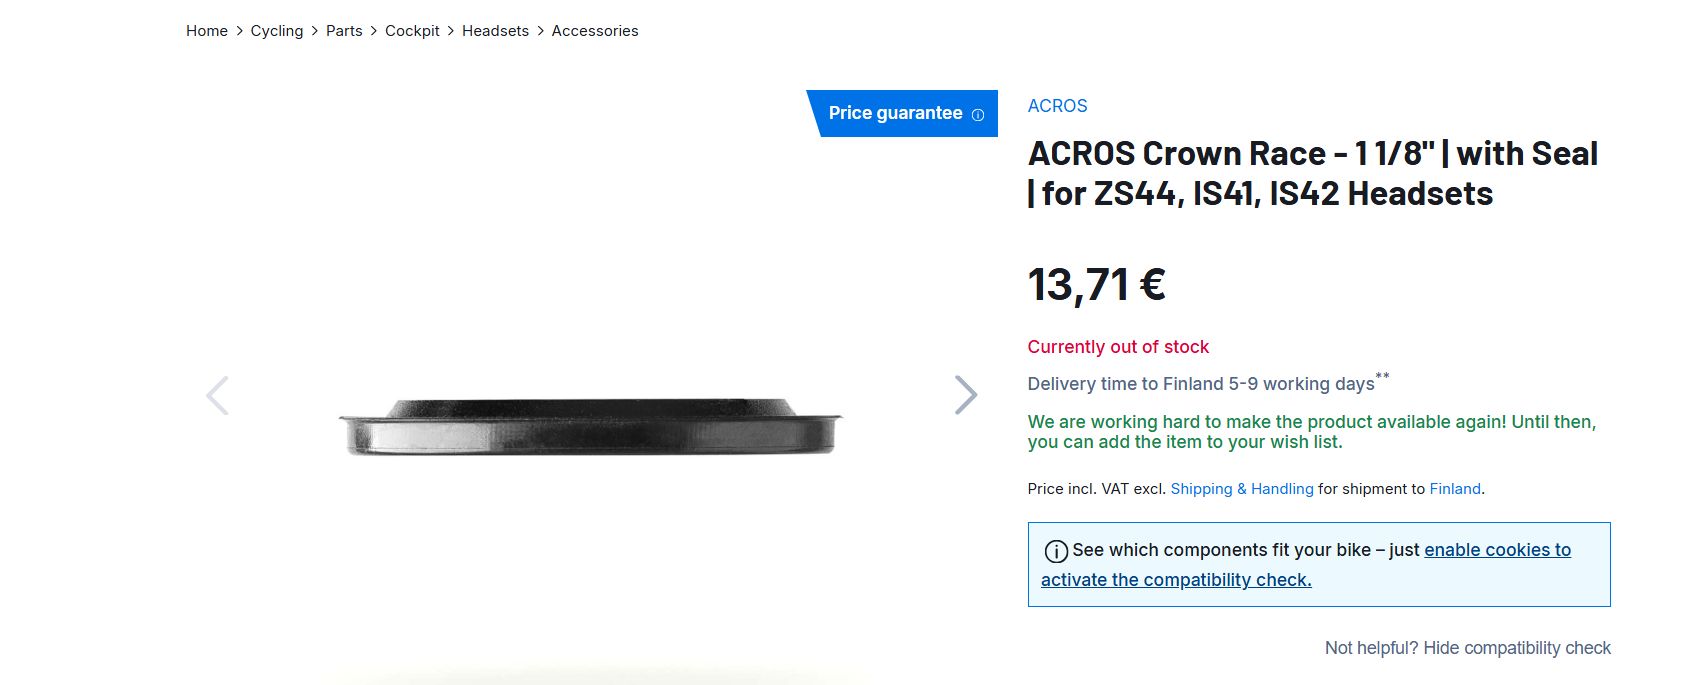Click the crown race product image
This screenshot has width=1683, height=685.
tap(590, 427)
